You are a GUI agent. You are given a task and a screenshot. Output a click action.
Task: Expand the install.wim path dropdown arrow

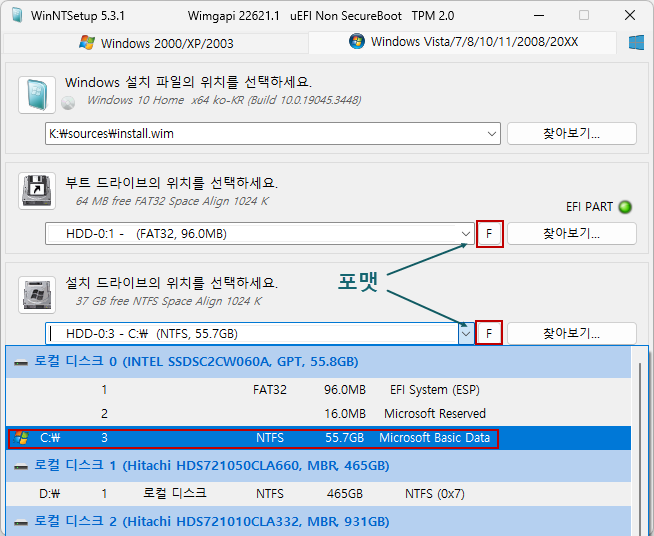[492, 134]
